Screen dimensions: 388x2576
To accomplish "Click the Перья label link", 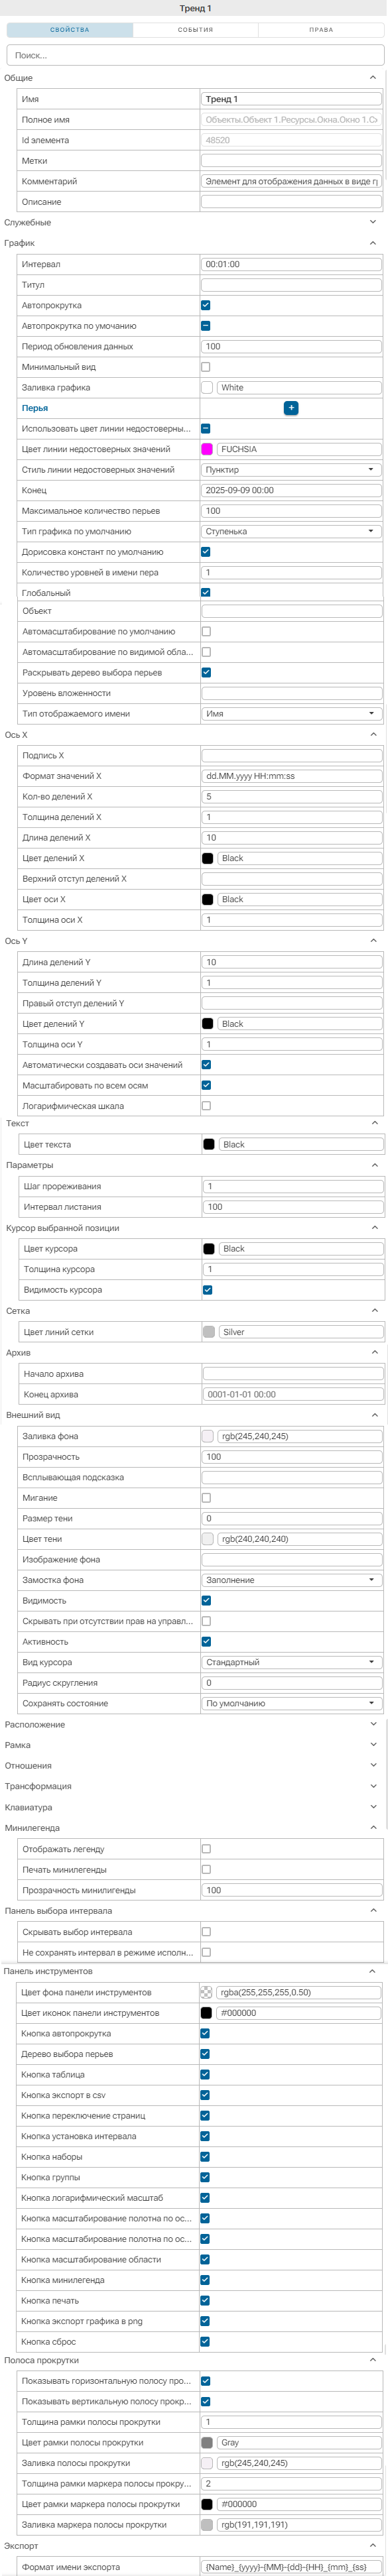I will pos(35,408).
